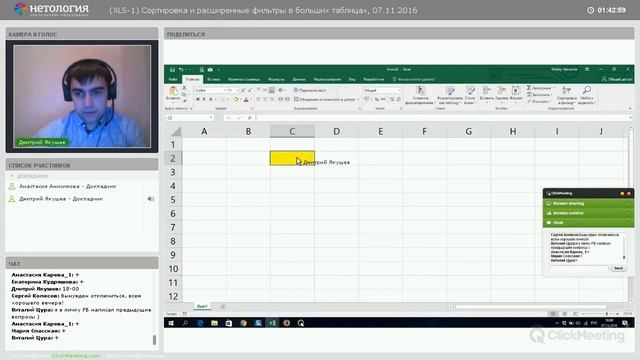Image resolution: width=640 pixels, height=360 pixels.
Task: Click the insert function fx icon
Action: [x=250, y=118]
